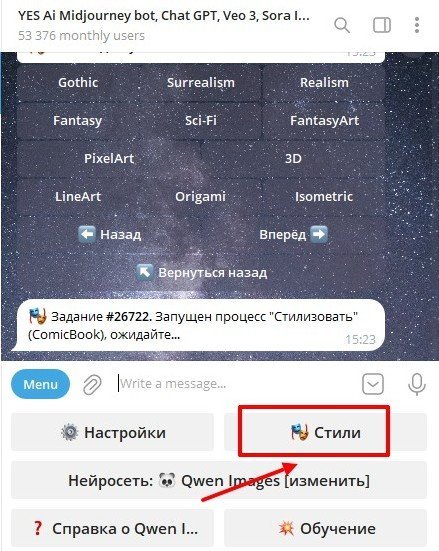
Task: Start voice recording with microphone icon
Action: (x=417, y=384)
